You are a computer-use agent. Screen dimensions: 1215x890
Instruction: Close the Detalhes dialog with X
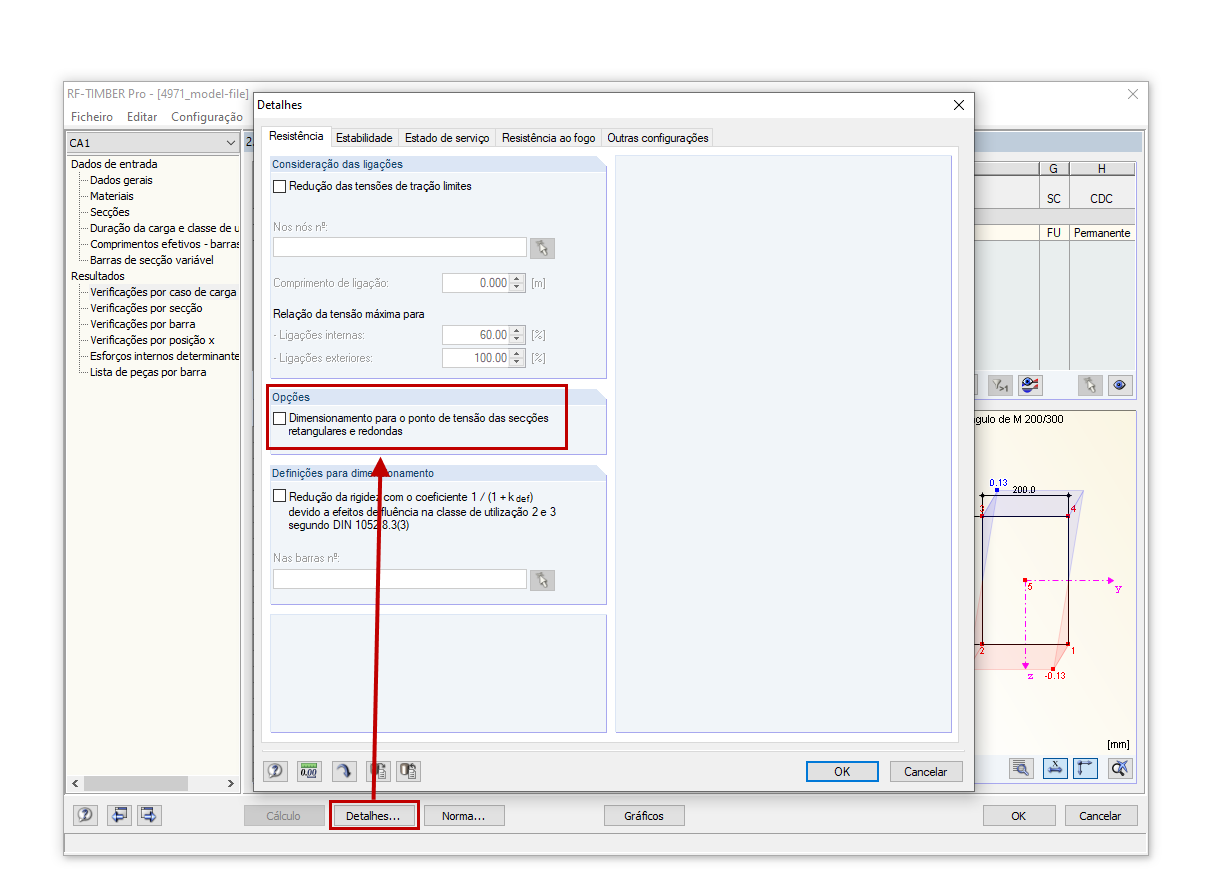coord(959,105)
